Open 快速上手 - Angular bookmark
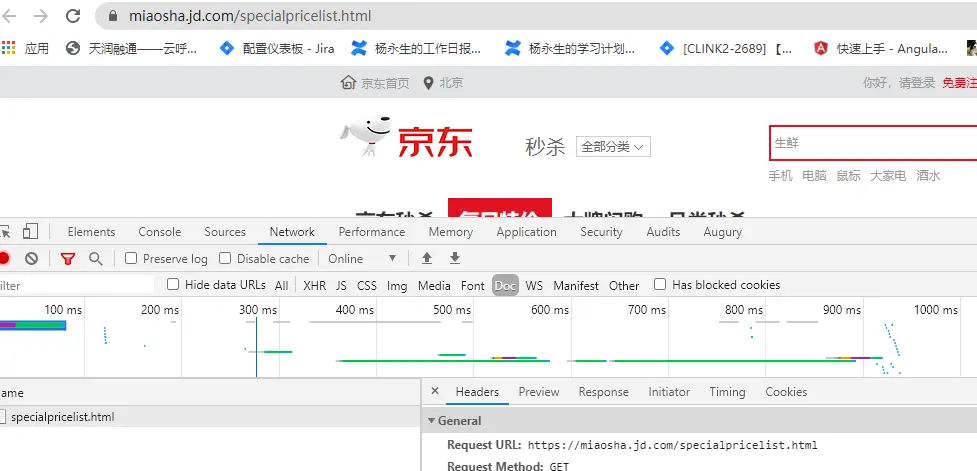This screenshot has height=471, width=977. [881, 48]
